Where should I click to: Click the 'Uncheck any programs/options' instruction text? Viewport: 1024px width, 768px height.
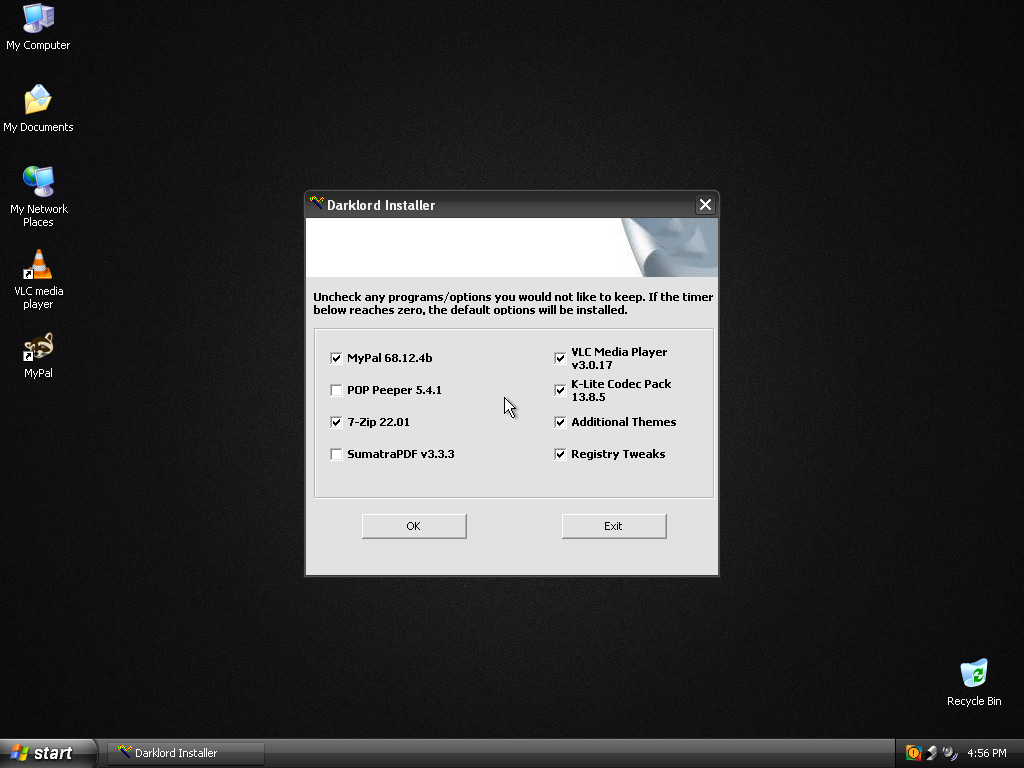tap(513, 303)
